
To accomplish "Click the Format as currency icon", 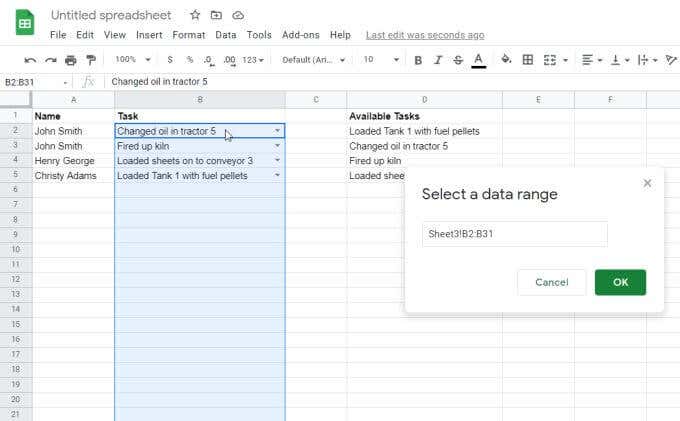I will pyautogui.click(x=170, y=60).
